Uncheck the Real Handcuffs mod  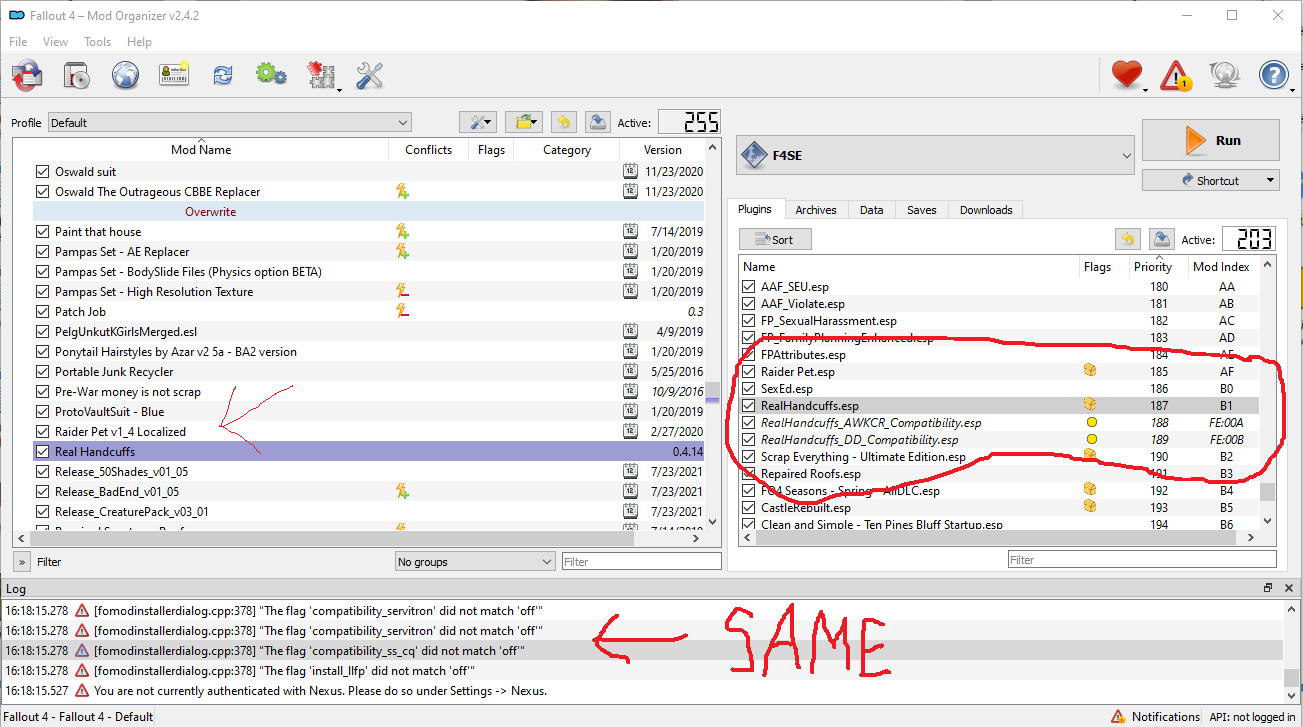(42, 451)
